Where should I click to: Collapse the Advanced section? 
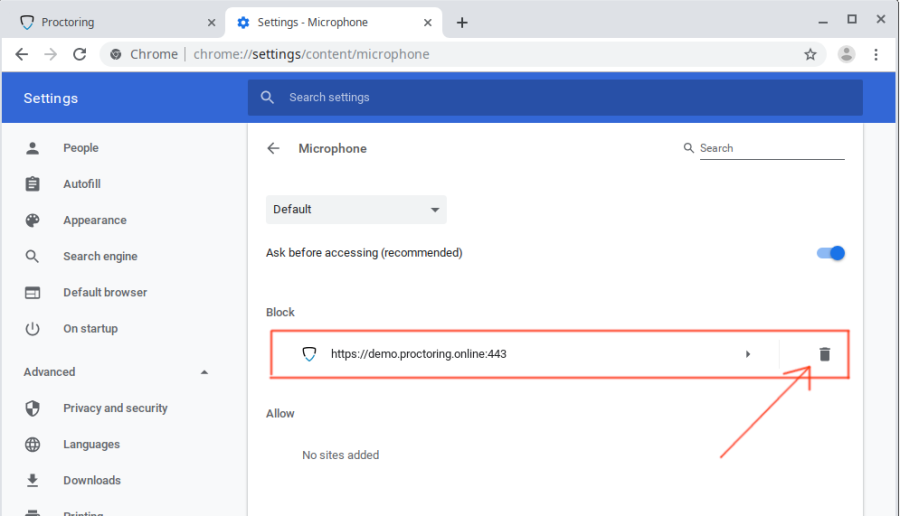[204, 372]
